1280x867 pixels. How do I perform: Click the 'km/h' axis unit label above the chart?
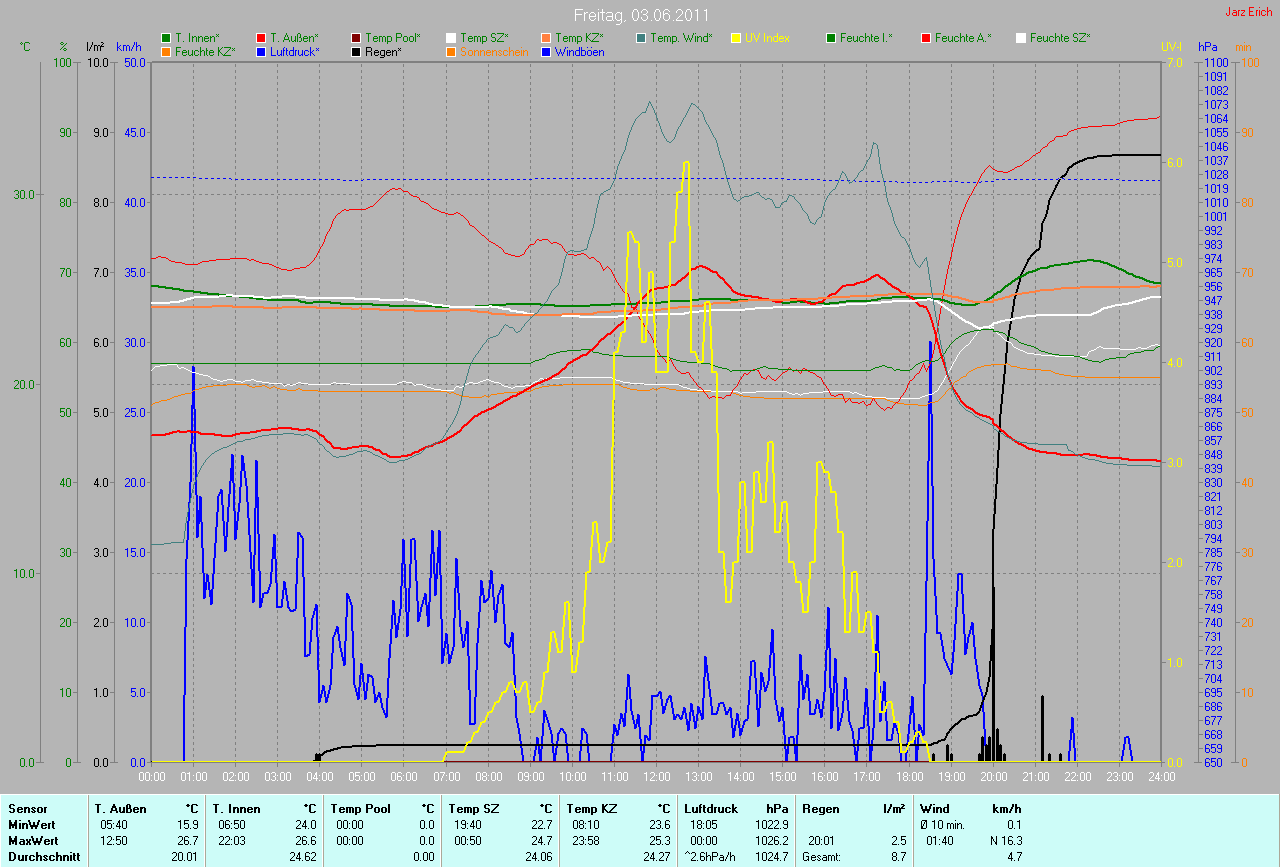(x=129, y=46)
